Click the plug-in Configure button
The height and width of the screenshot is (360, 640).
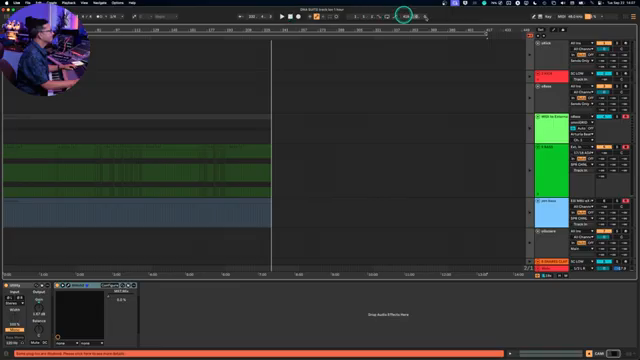pyautogui.click(x=109, y=285)
